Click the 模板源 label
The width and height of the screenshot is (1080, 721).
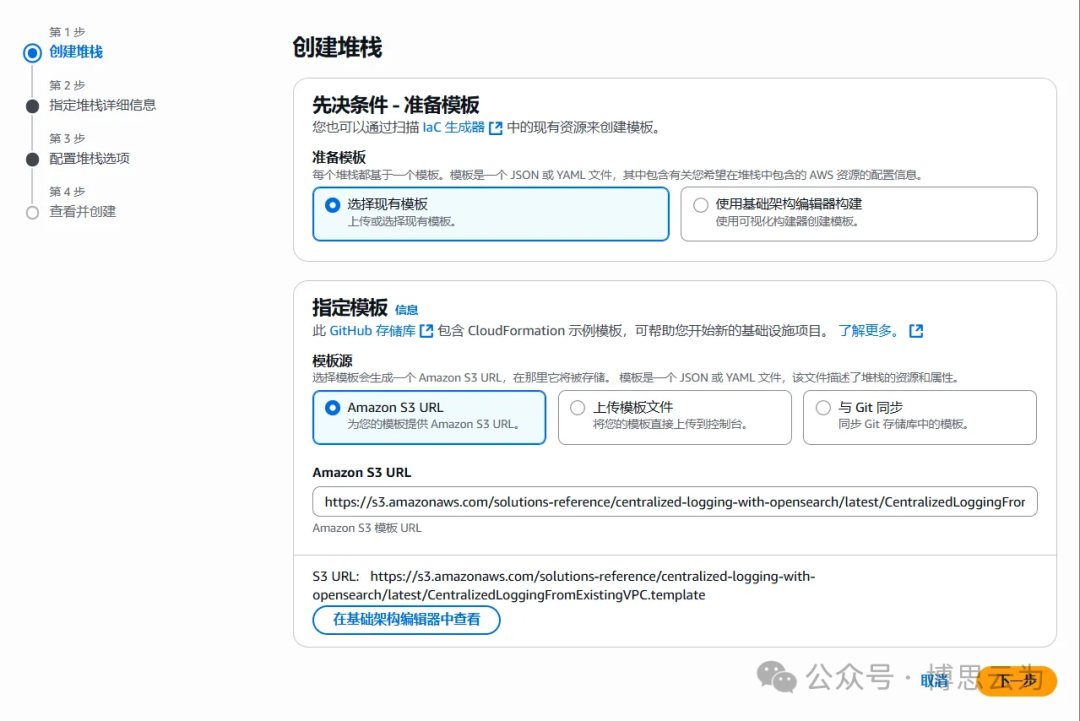coord(333,360)
